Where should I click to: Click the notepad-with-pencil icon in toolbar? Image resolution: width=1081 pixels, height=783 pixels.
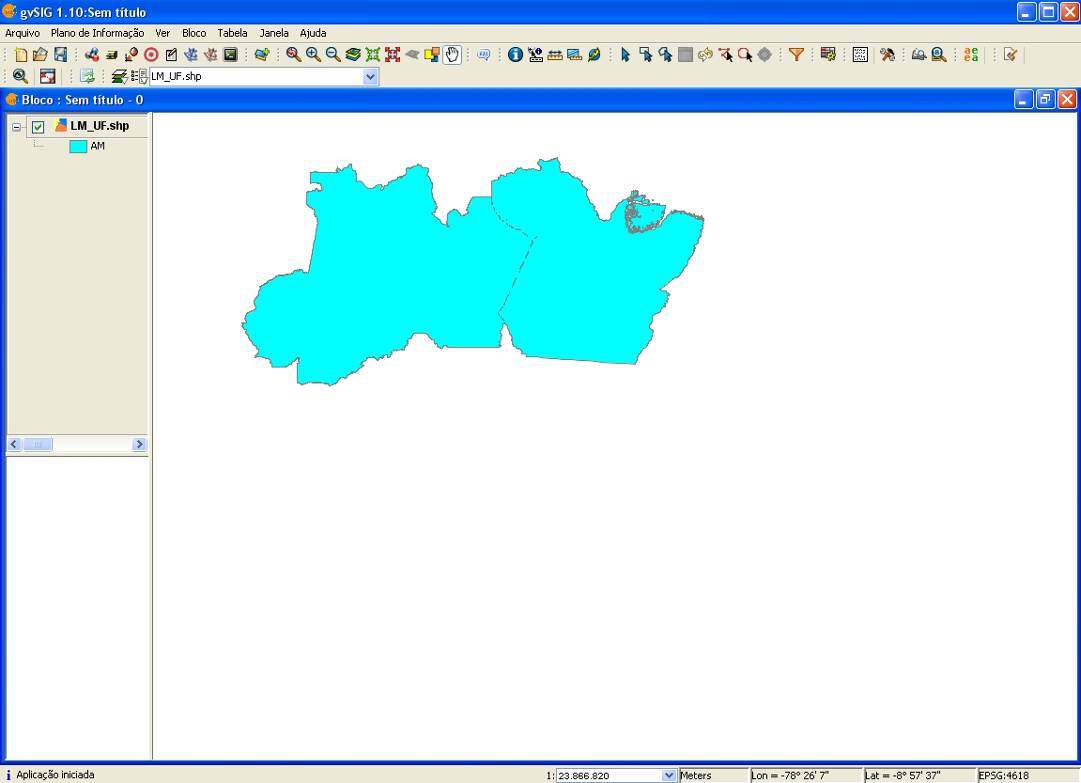[171, 54]
